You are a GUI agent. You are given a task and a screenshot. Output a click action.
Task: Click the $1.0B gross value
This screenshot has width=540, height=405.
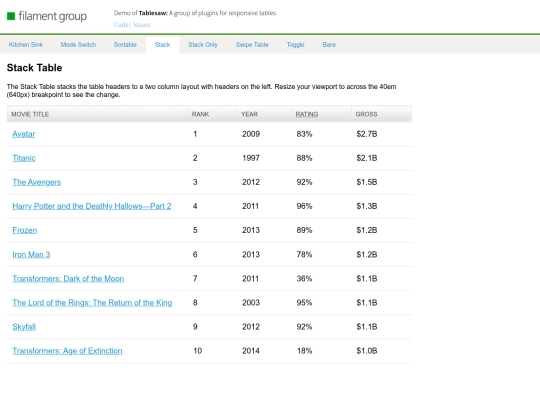pos(367,351)
